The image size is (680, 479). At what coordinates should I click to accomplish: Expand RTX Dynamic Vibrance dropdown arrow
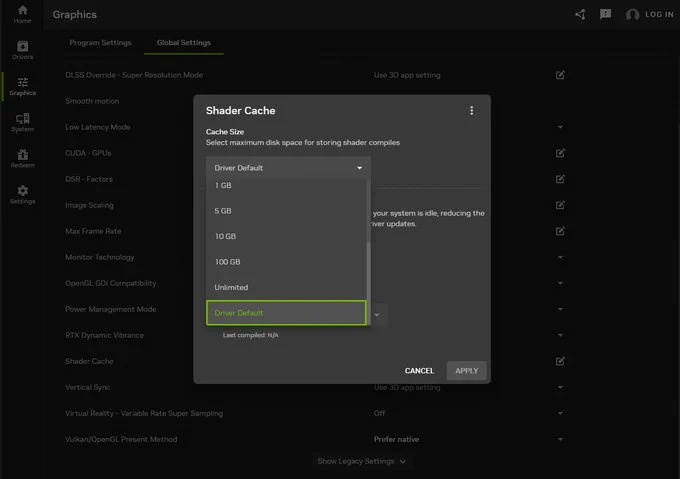560,335
